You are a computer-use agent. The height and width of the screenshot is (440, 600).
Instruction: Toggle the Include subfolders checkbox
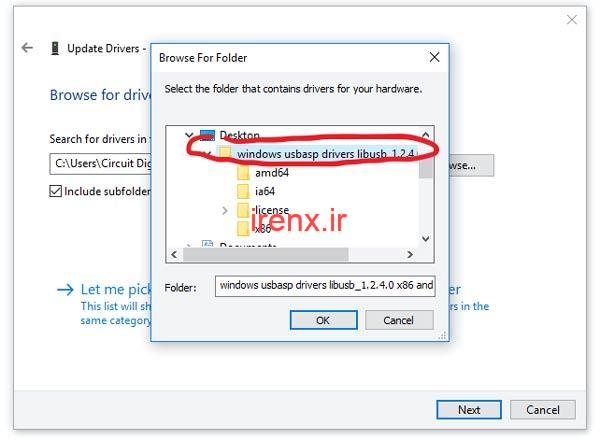click(x=56, y=191)
